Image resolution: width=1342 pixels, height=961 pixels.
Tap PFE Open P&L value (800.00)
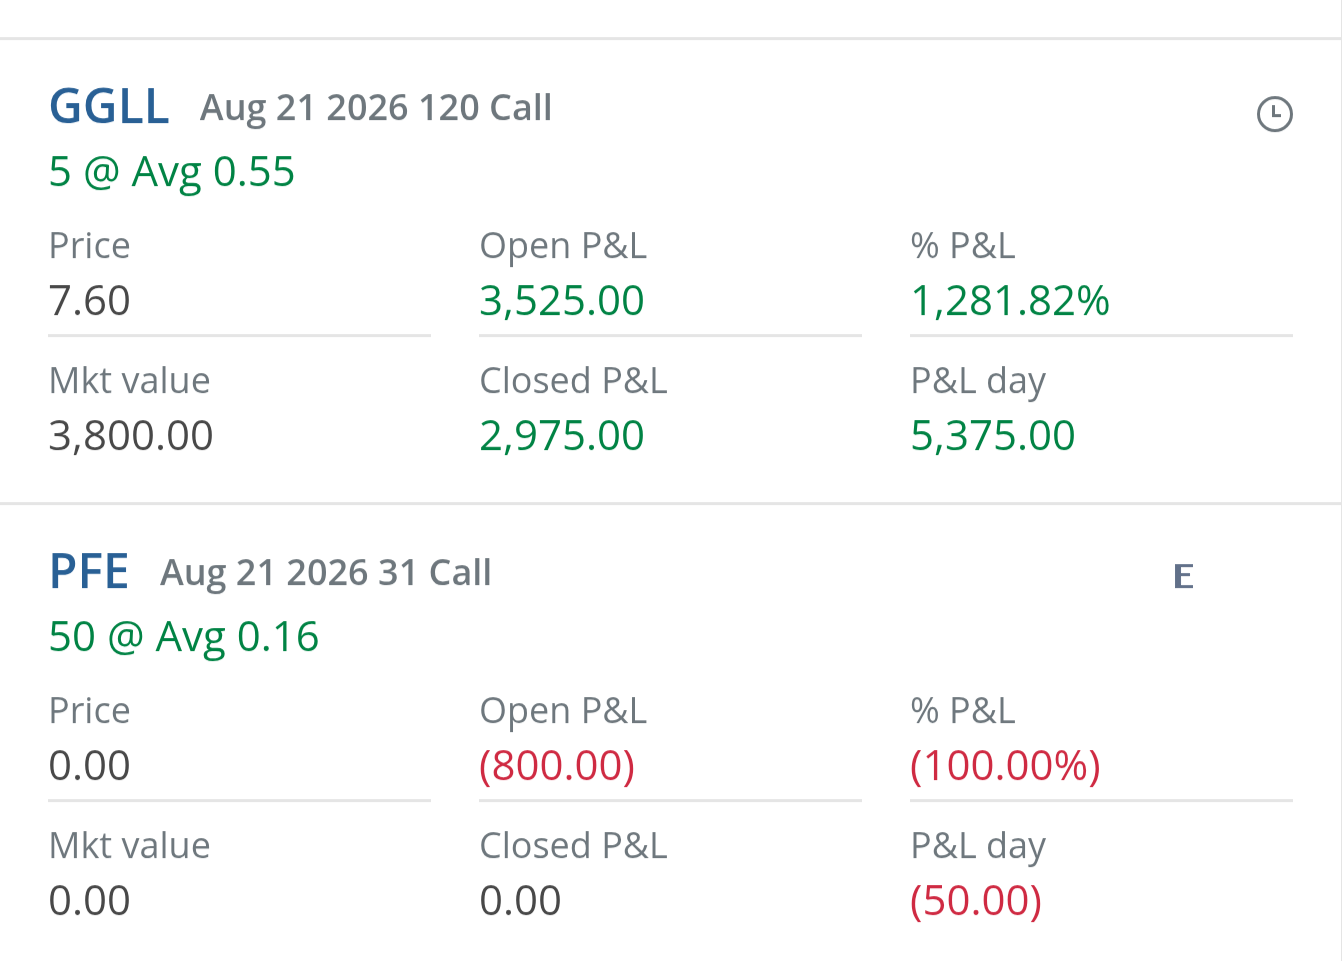point(557,766)
